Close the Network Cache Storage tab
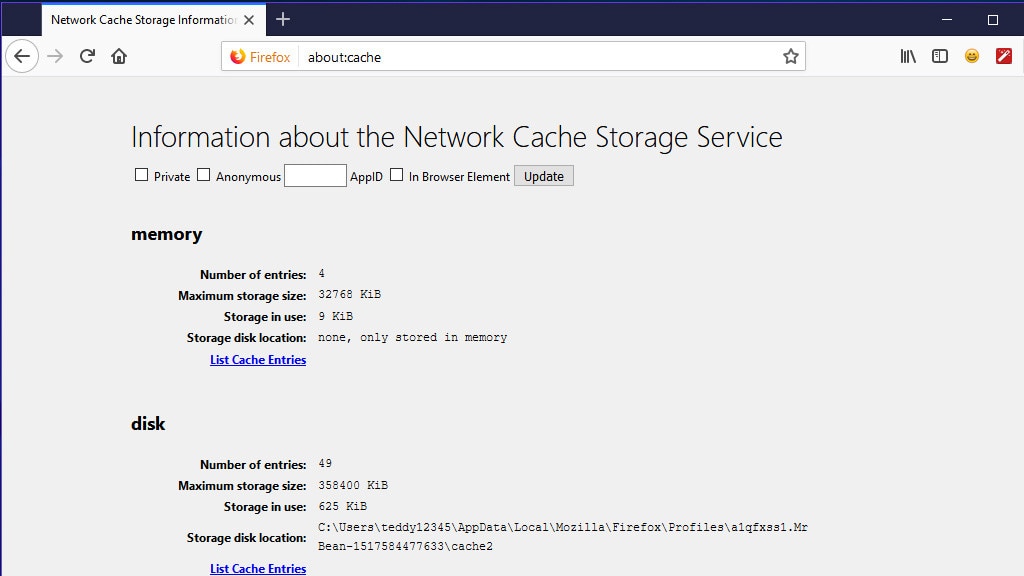Viewport: 1024px width, 576px height. tap(249, 20)
